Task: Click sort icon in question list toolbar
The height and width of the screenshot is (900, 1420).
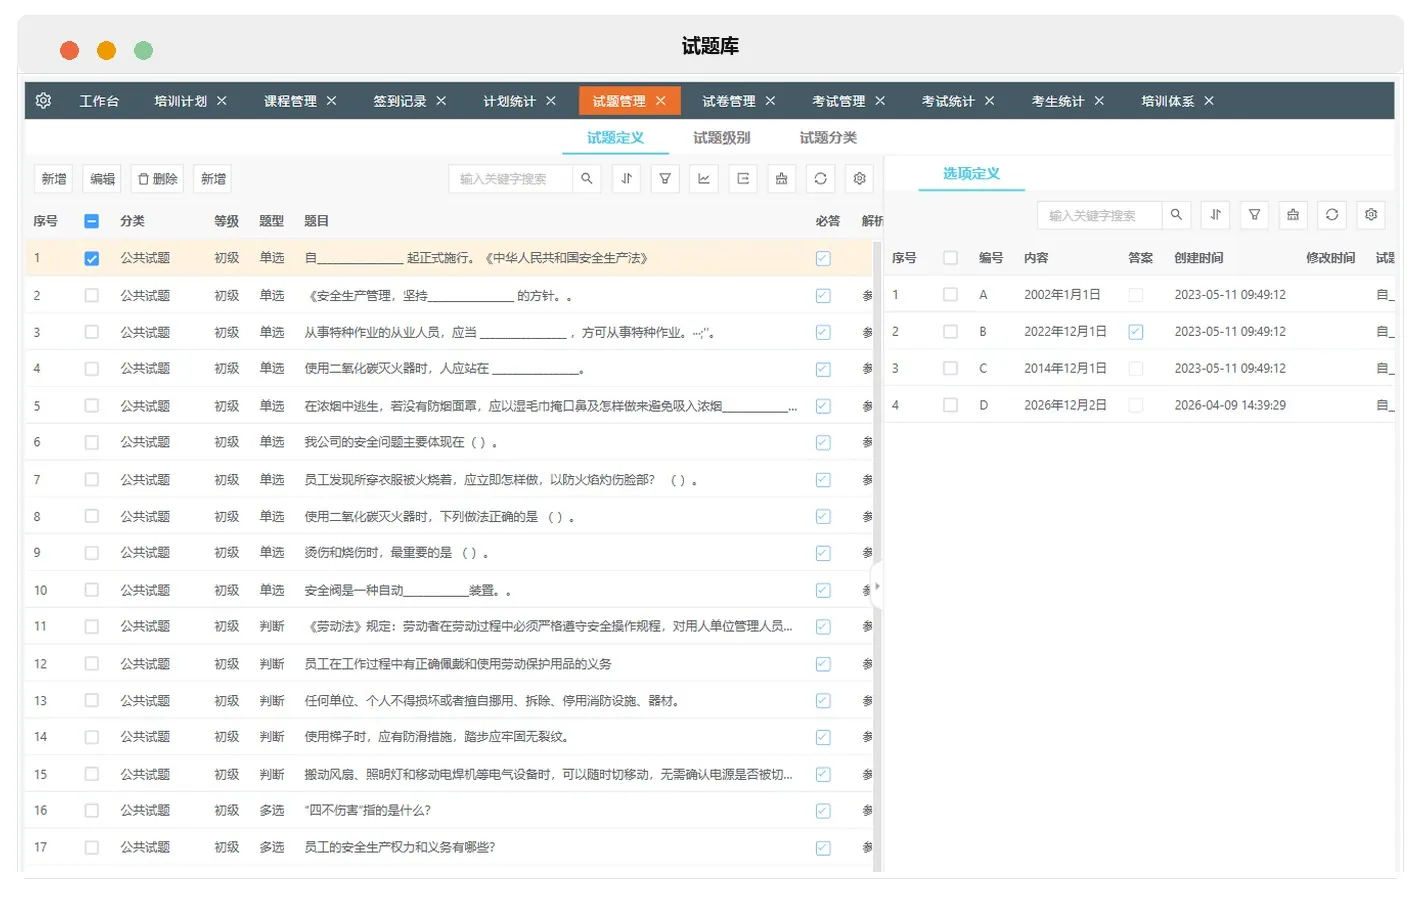Action: (626, 179)
